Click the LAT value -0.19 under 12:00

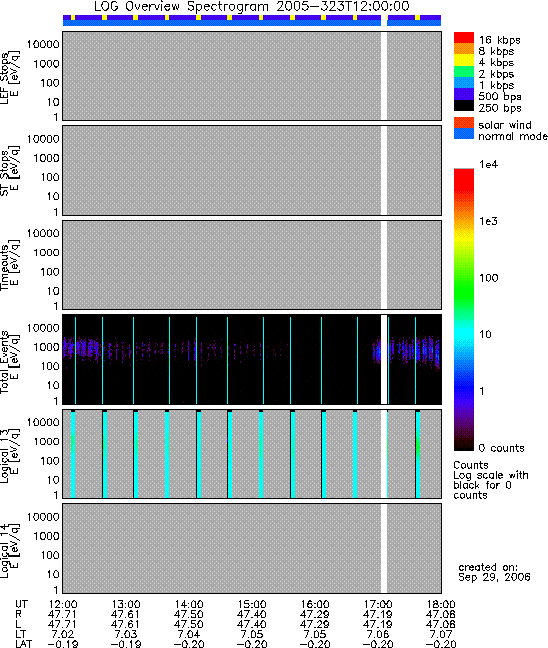click(x=62, y=643)
